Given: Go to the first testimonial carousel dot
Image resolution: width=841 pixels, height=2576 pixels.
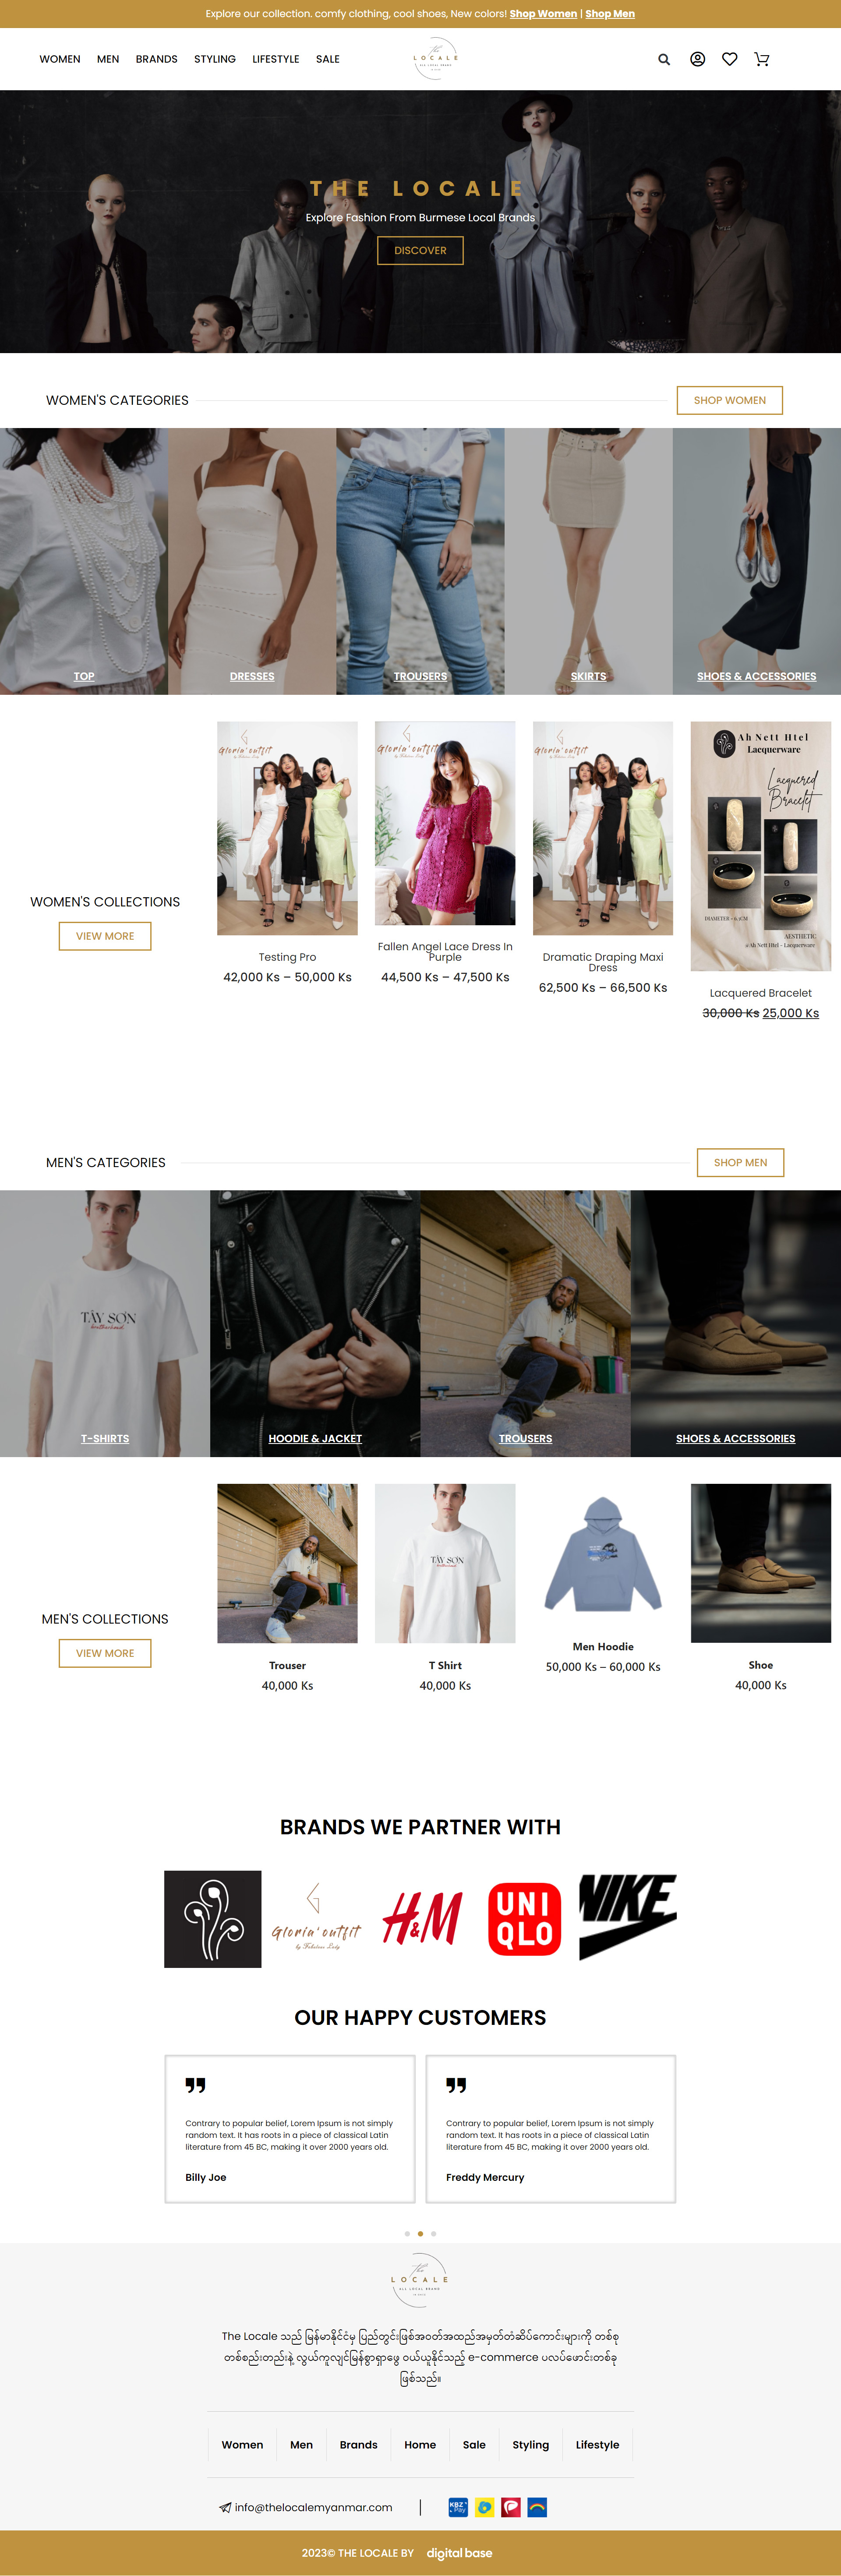Looking at the screenshot, I should [407, 2233].
